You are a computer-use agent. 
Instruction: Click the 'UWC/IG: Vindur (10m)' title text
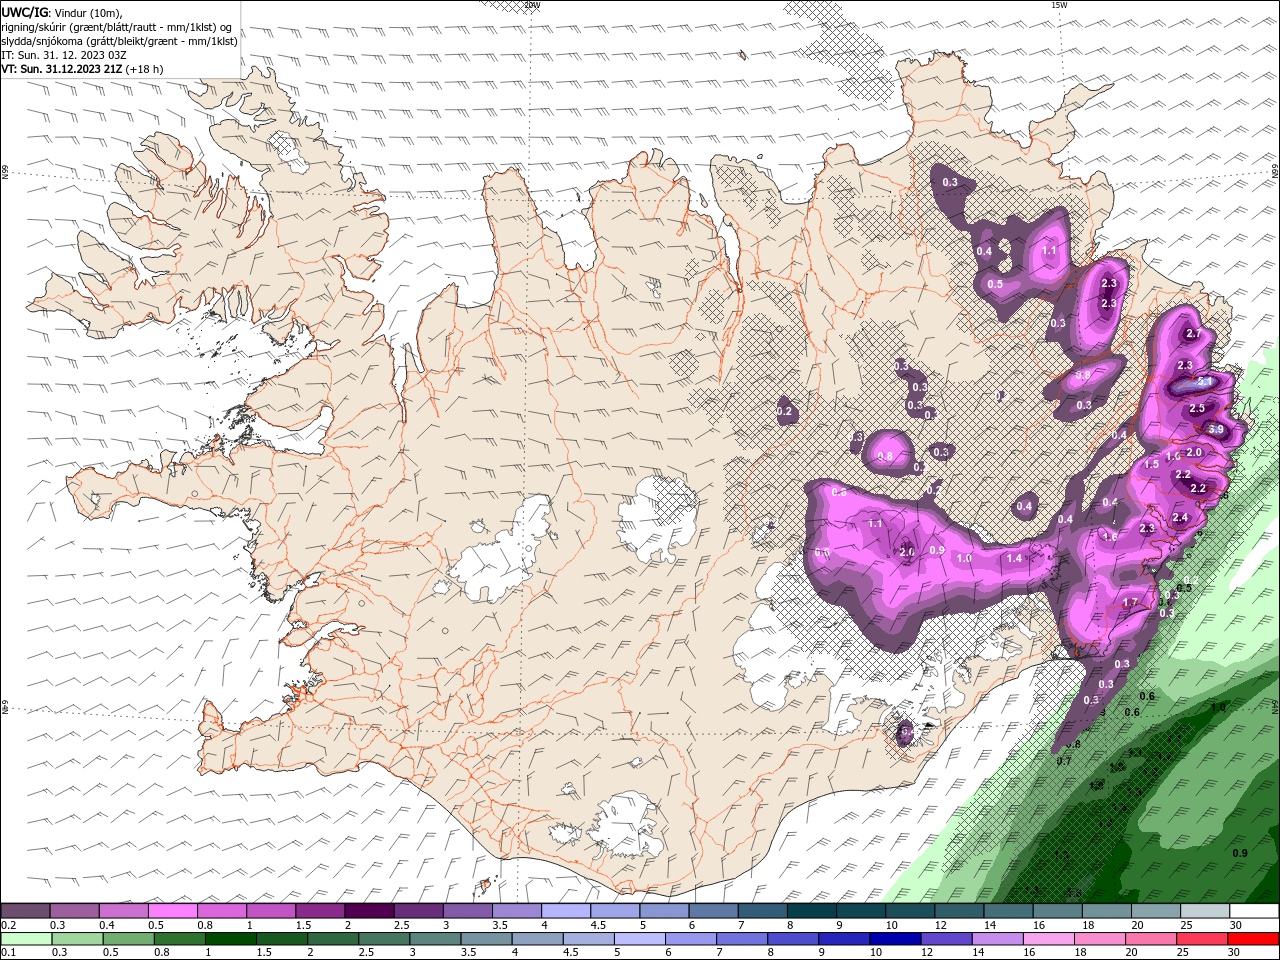pos(60,12)
